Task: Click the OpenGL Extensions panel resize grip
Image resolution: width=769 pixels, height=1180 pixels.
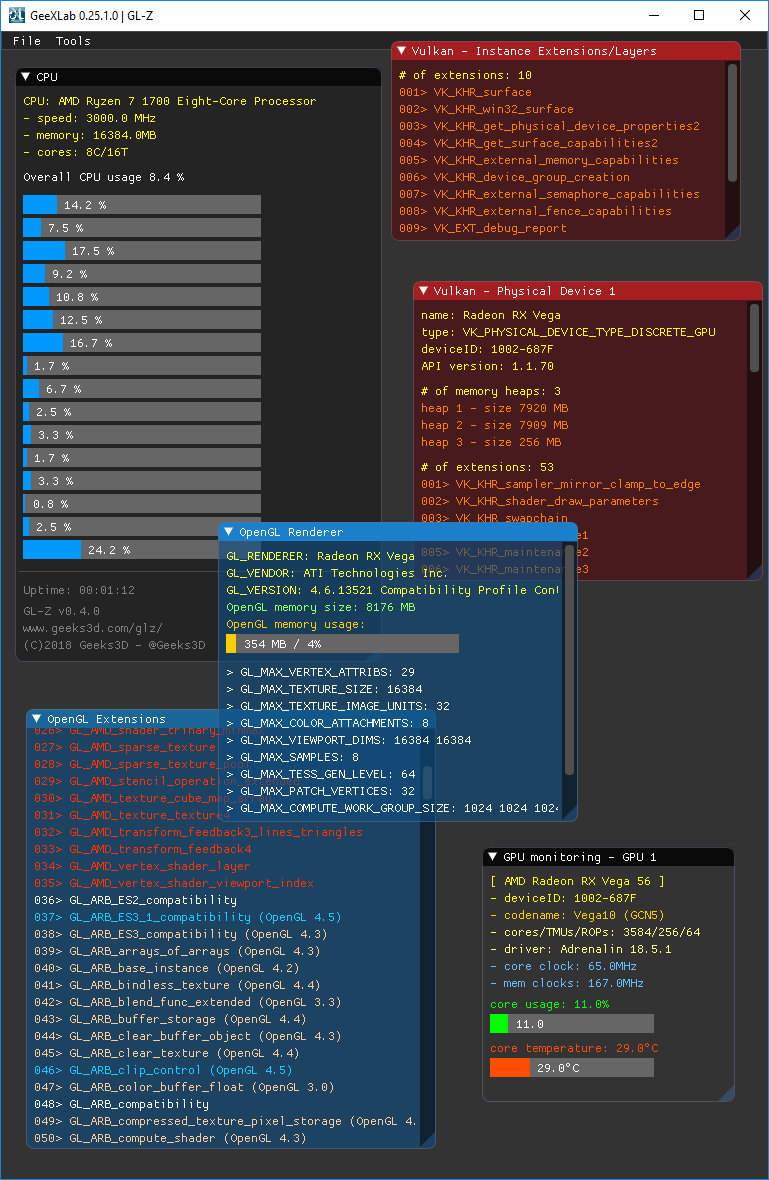Action: (428, 1141)
